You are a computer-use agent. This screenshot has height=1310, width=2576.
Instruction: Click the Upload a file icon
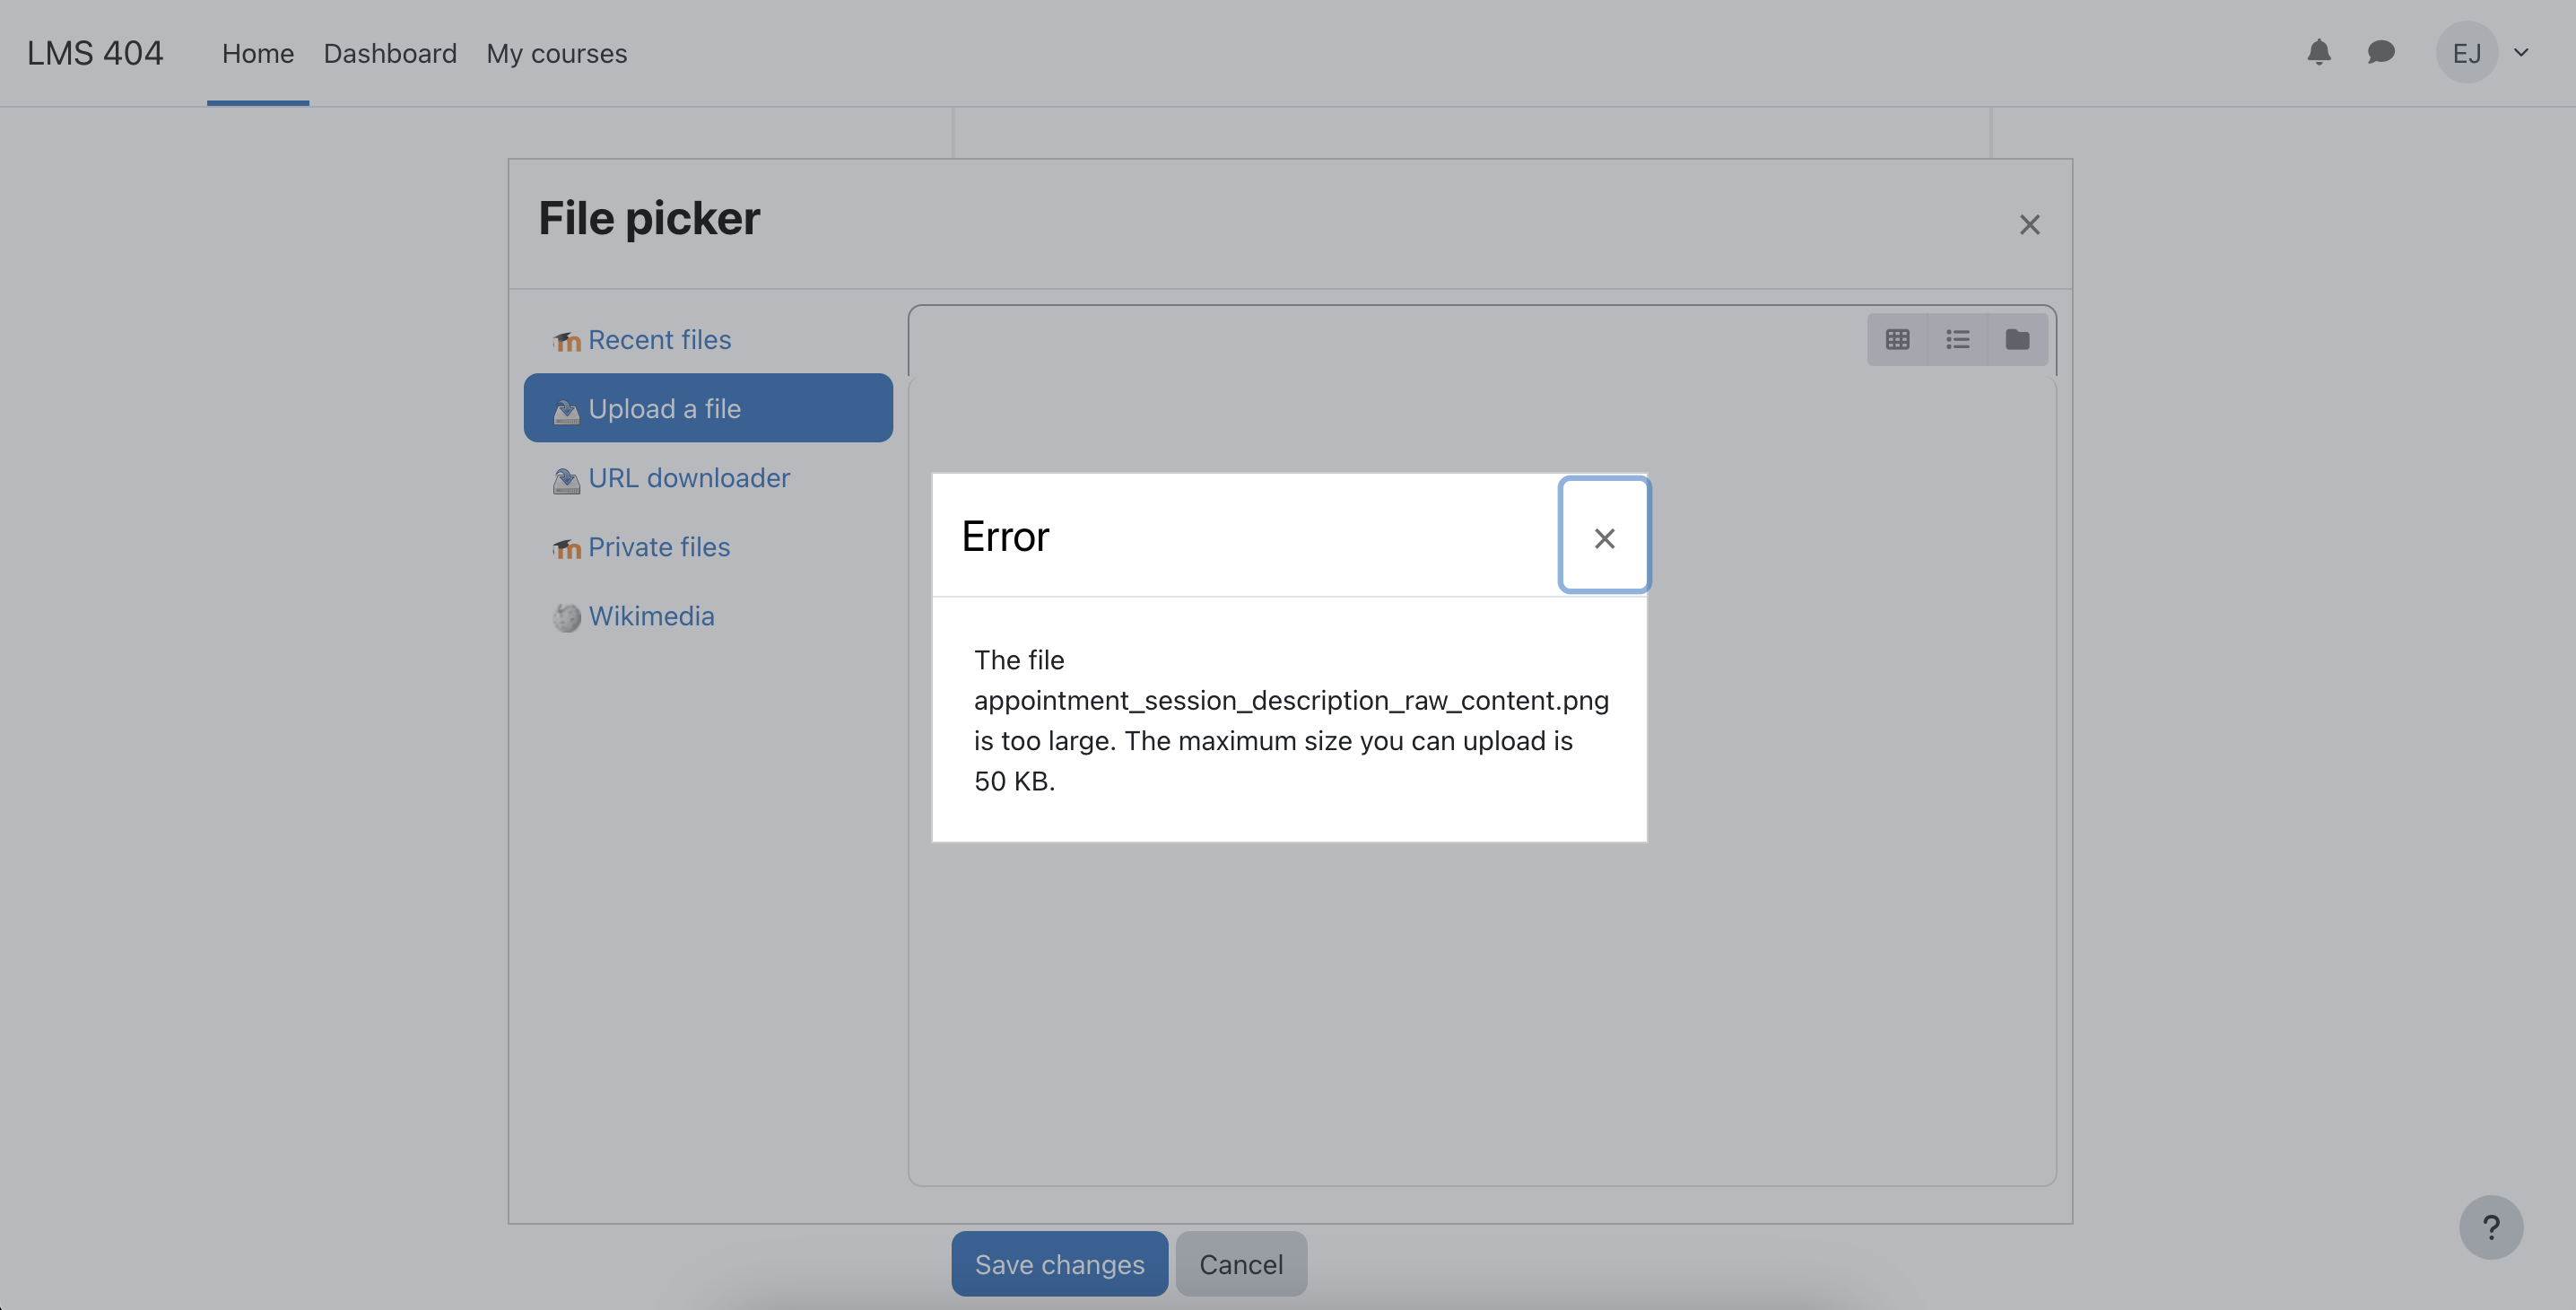(567, 411)
